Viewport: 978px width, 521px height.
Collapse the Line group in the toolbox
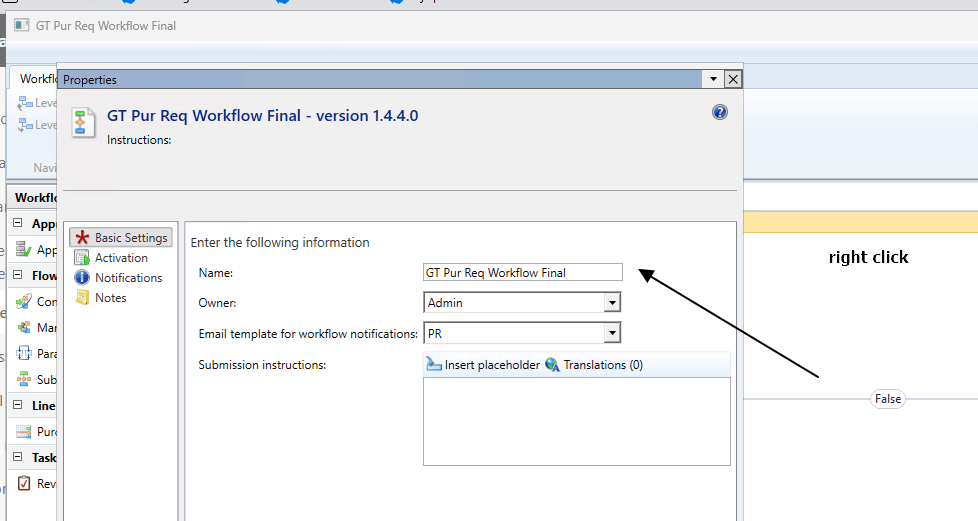[x=18, y=406]
